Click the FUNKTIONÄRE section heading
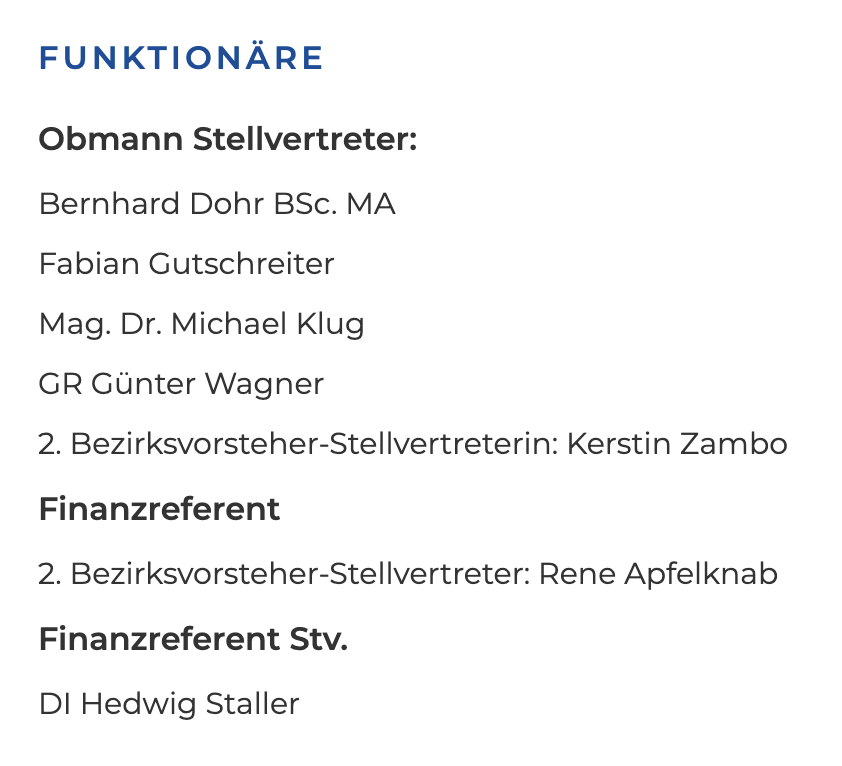842x766 pixels. (181, 57)
